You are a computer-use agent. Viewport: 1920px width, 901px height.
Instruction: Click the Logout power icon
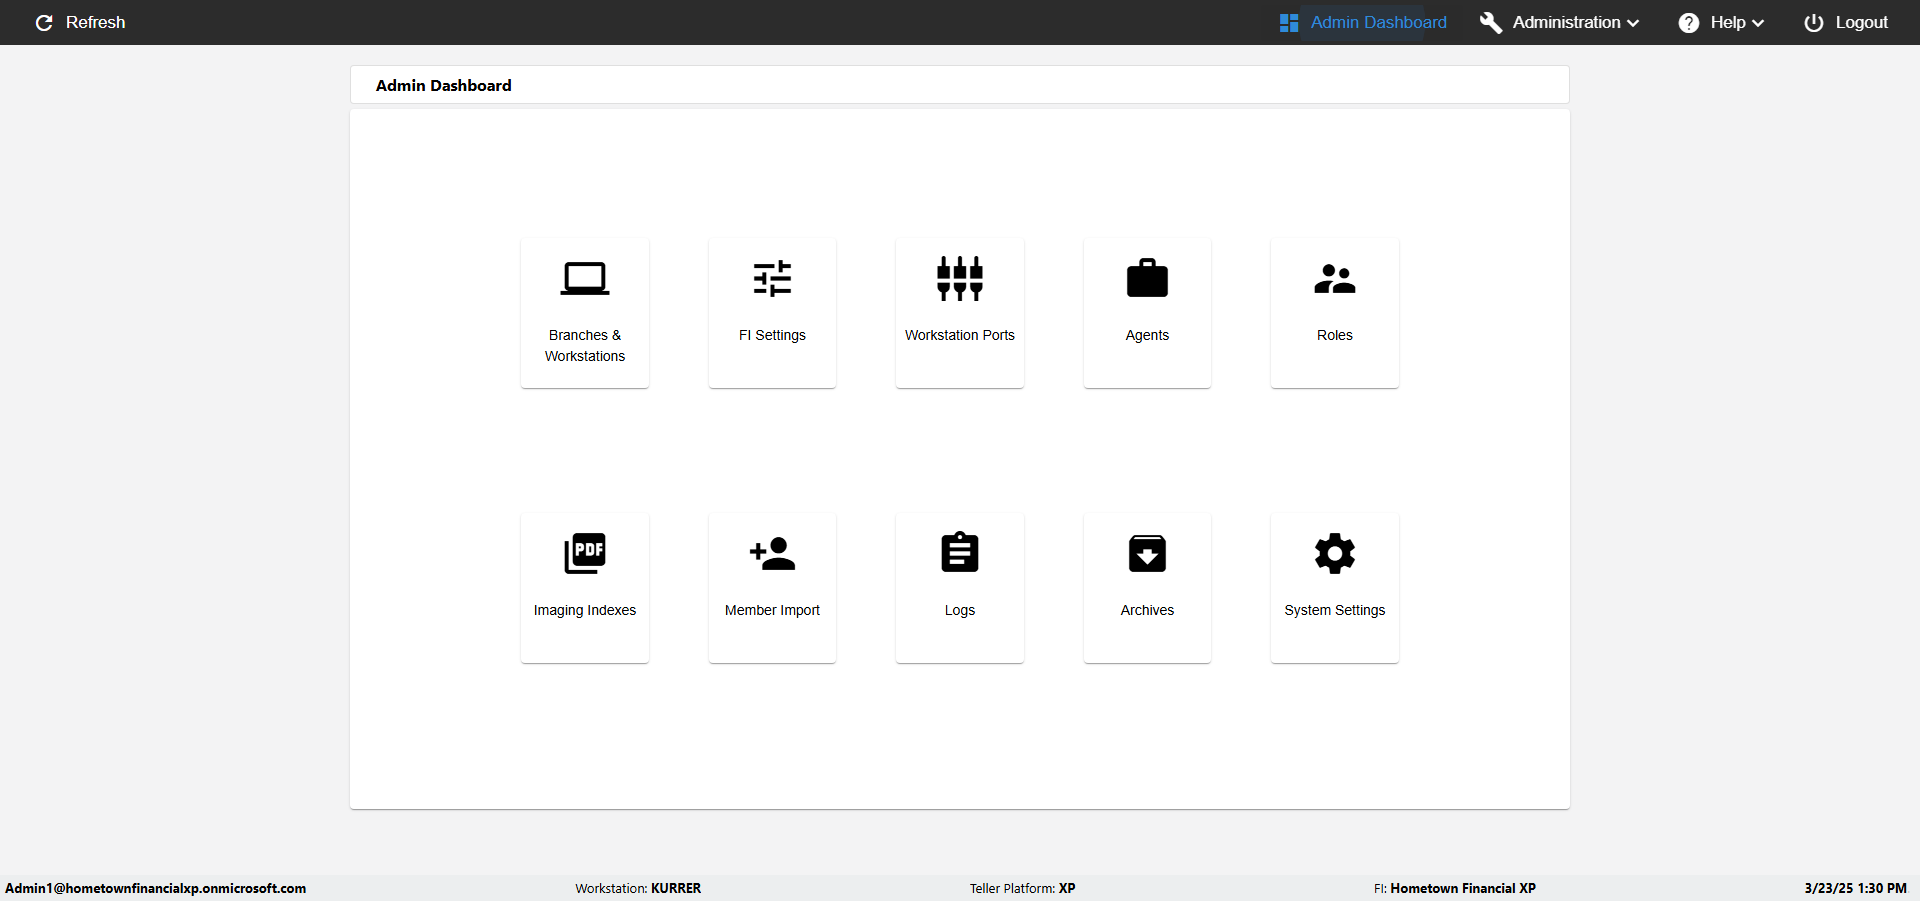tap(1814, 22)
